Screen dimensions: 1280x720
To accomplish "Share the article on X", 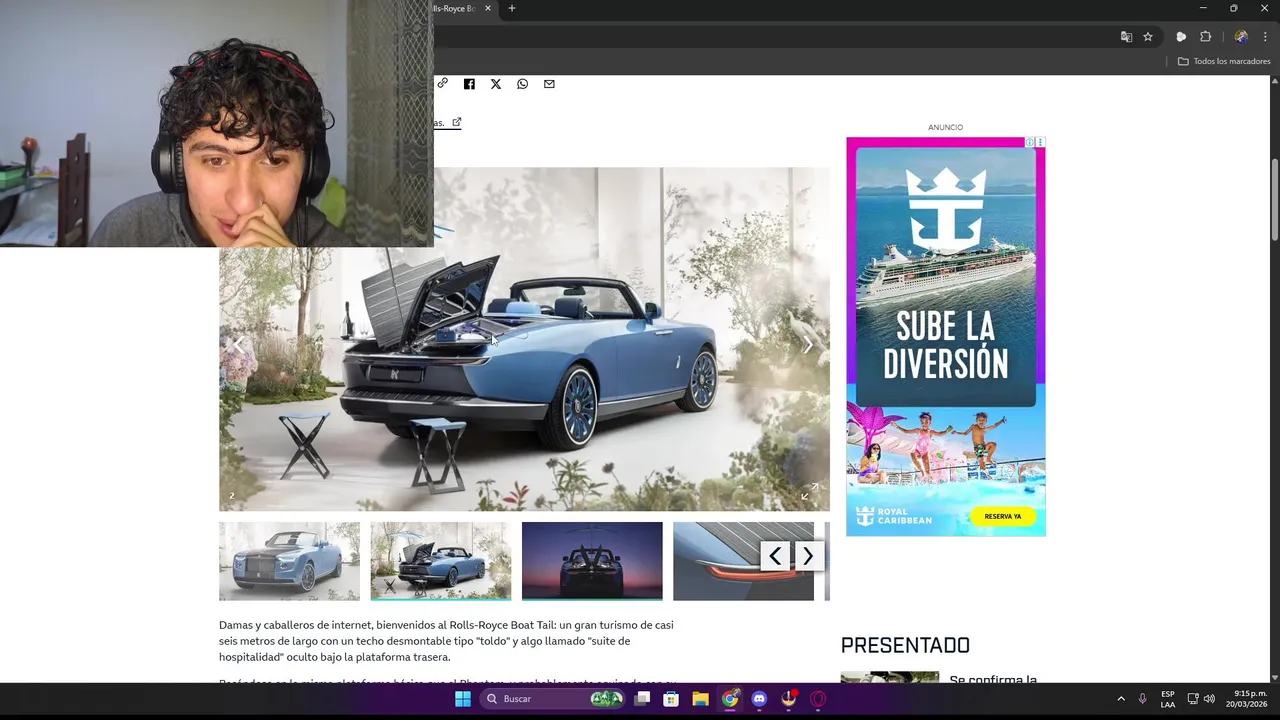I will [496, 84].
